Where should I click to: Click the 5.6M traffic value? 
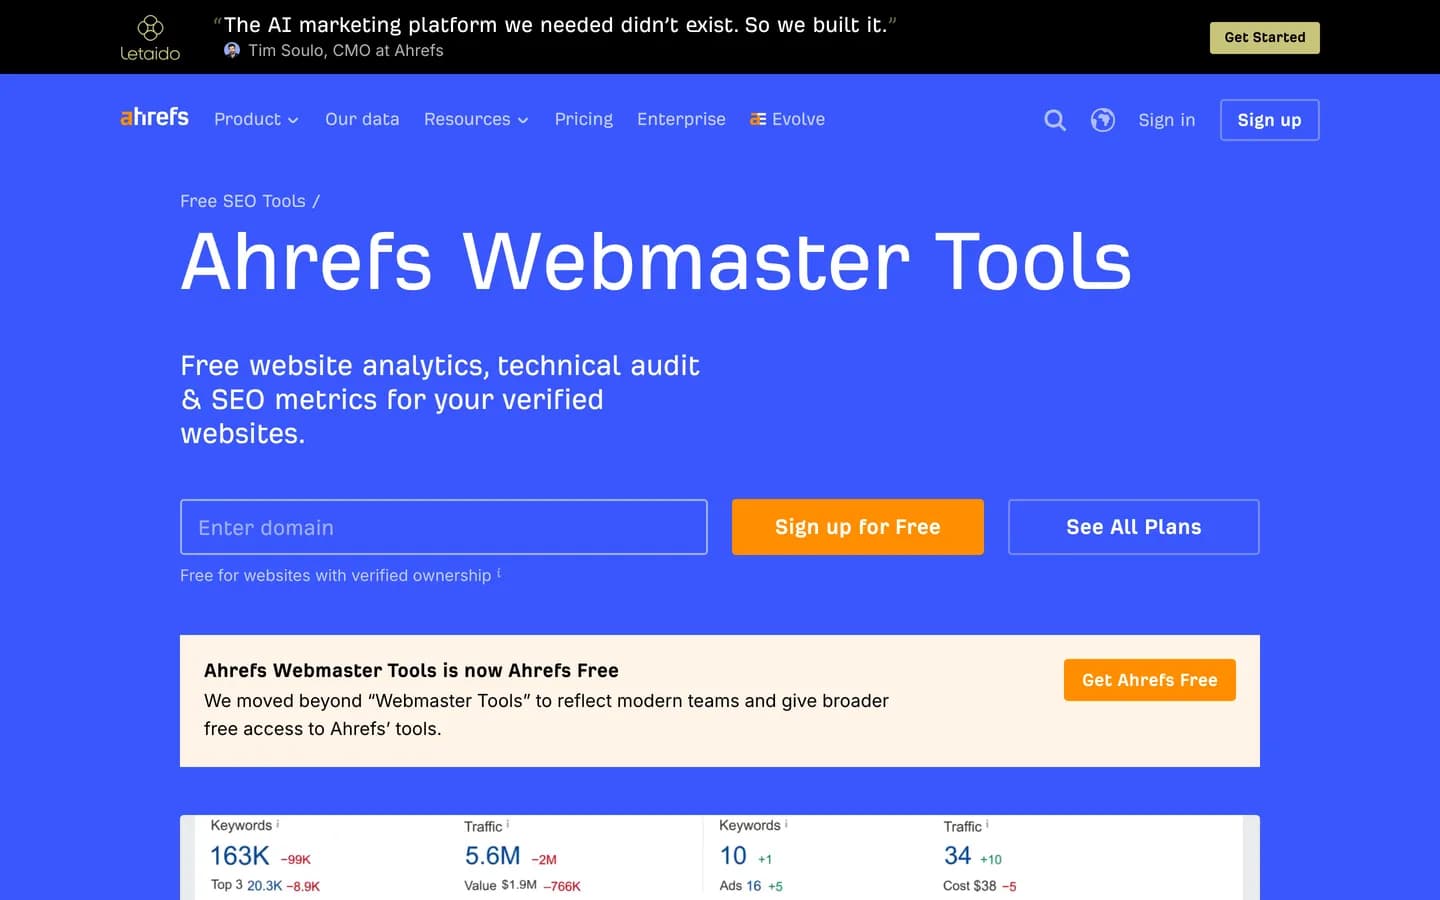[x=493, y=856]
